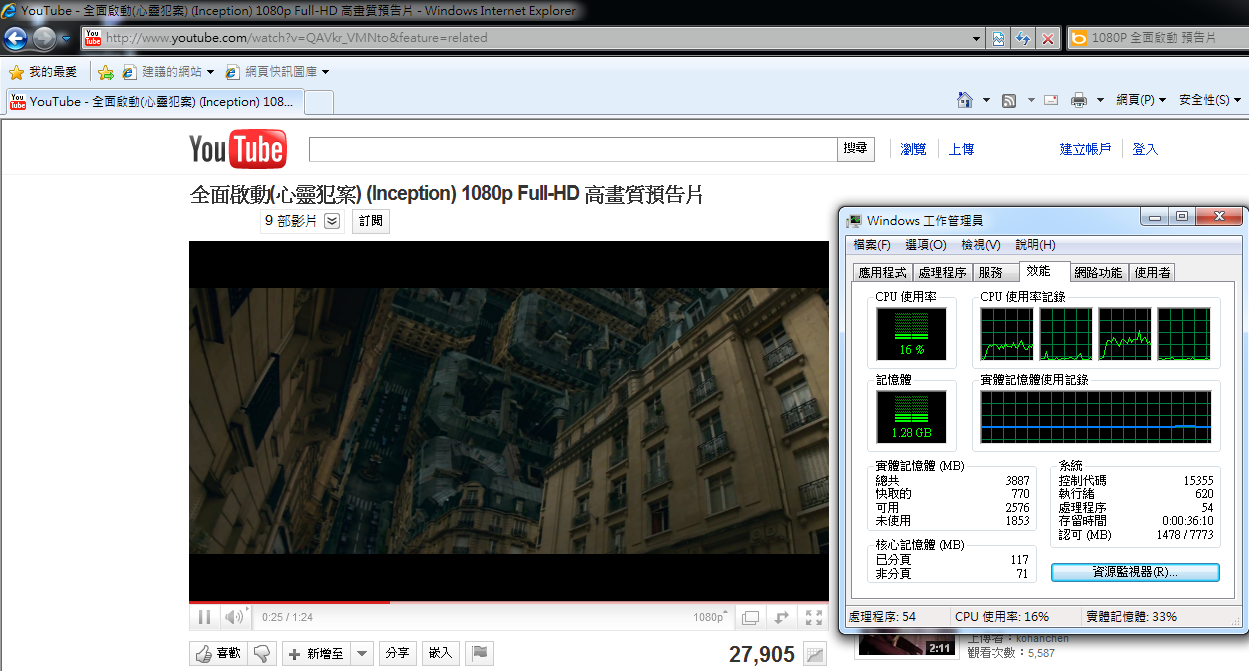
Task: Open a new blank browser tab
Action: pyautogui.click(x=319, y=102)
